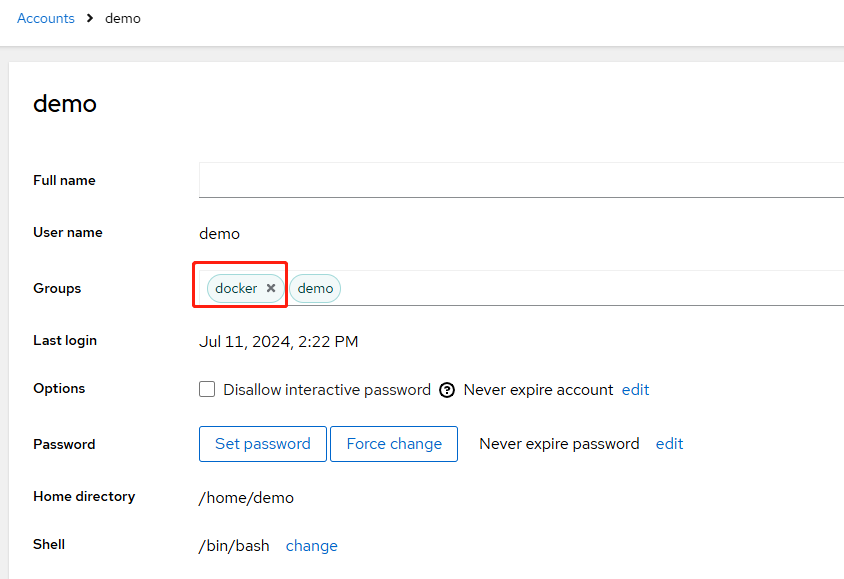The image size is (844, 579).
Task: Edit the Never expire password setting
Action: coord(669,443)
